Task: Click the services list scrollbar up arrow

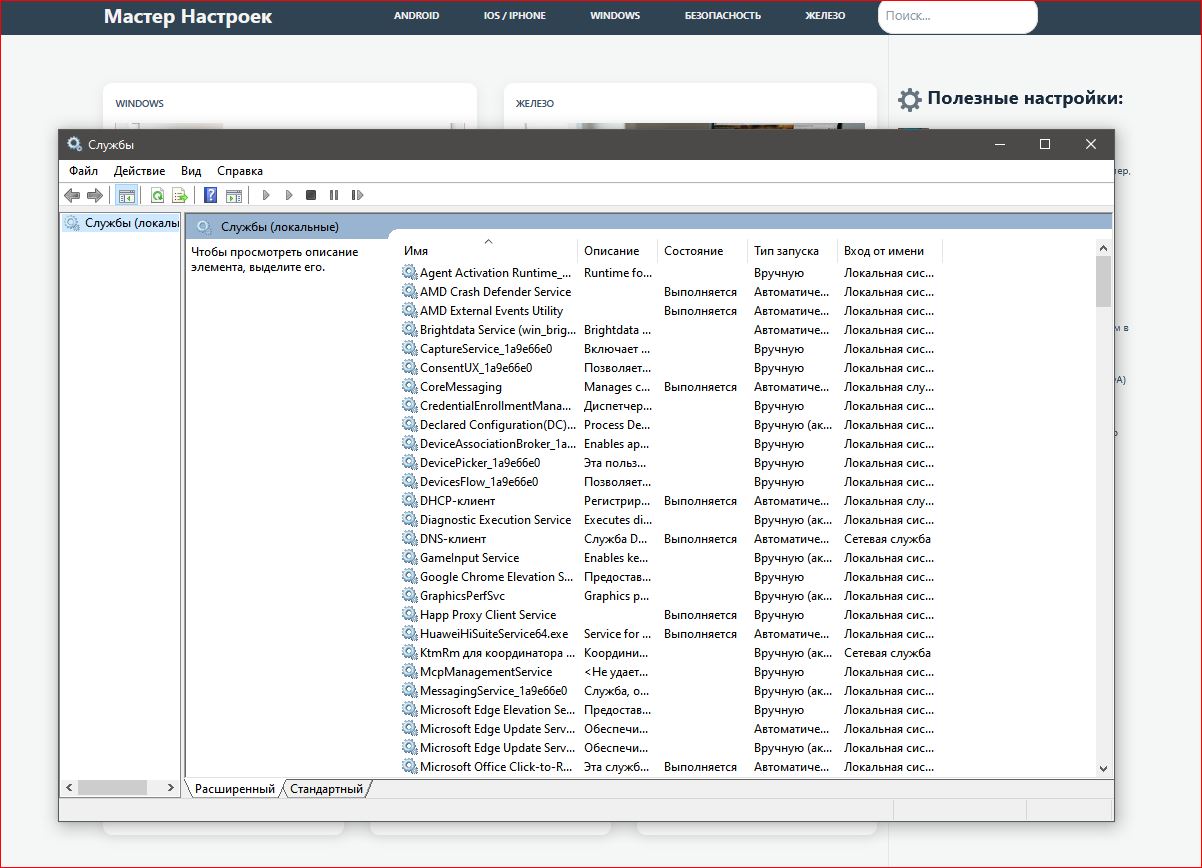Action: tap(1103, 247)
